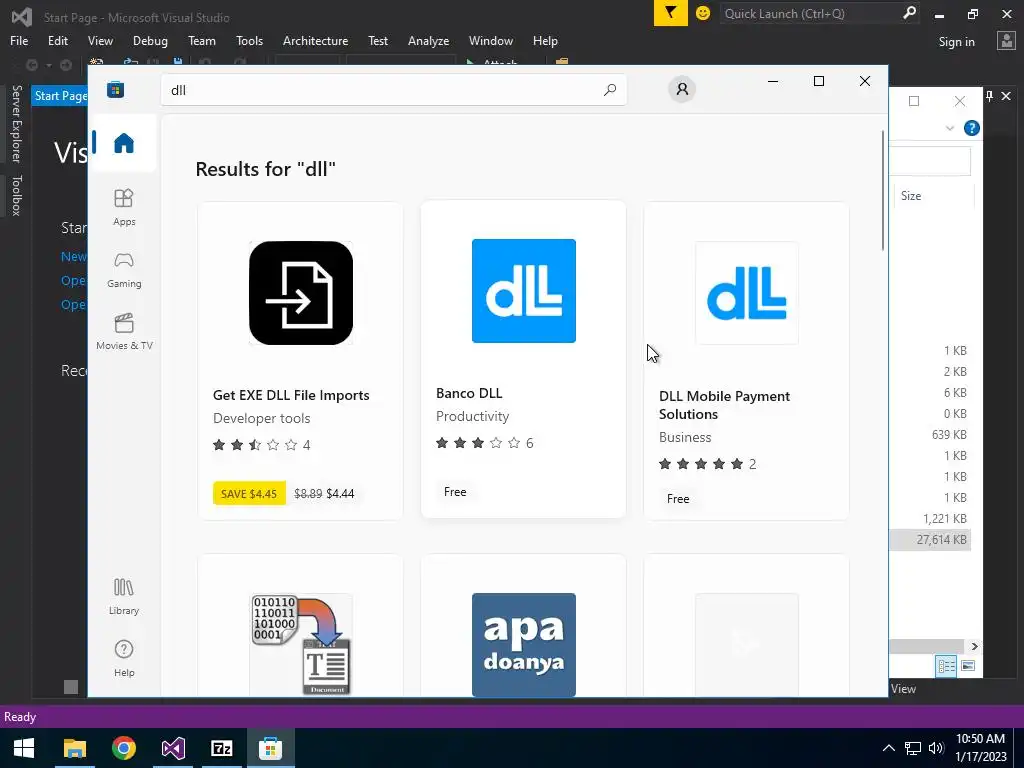
Task: Open Visual Studio Help menu
Action: tap(545, 40)
